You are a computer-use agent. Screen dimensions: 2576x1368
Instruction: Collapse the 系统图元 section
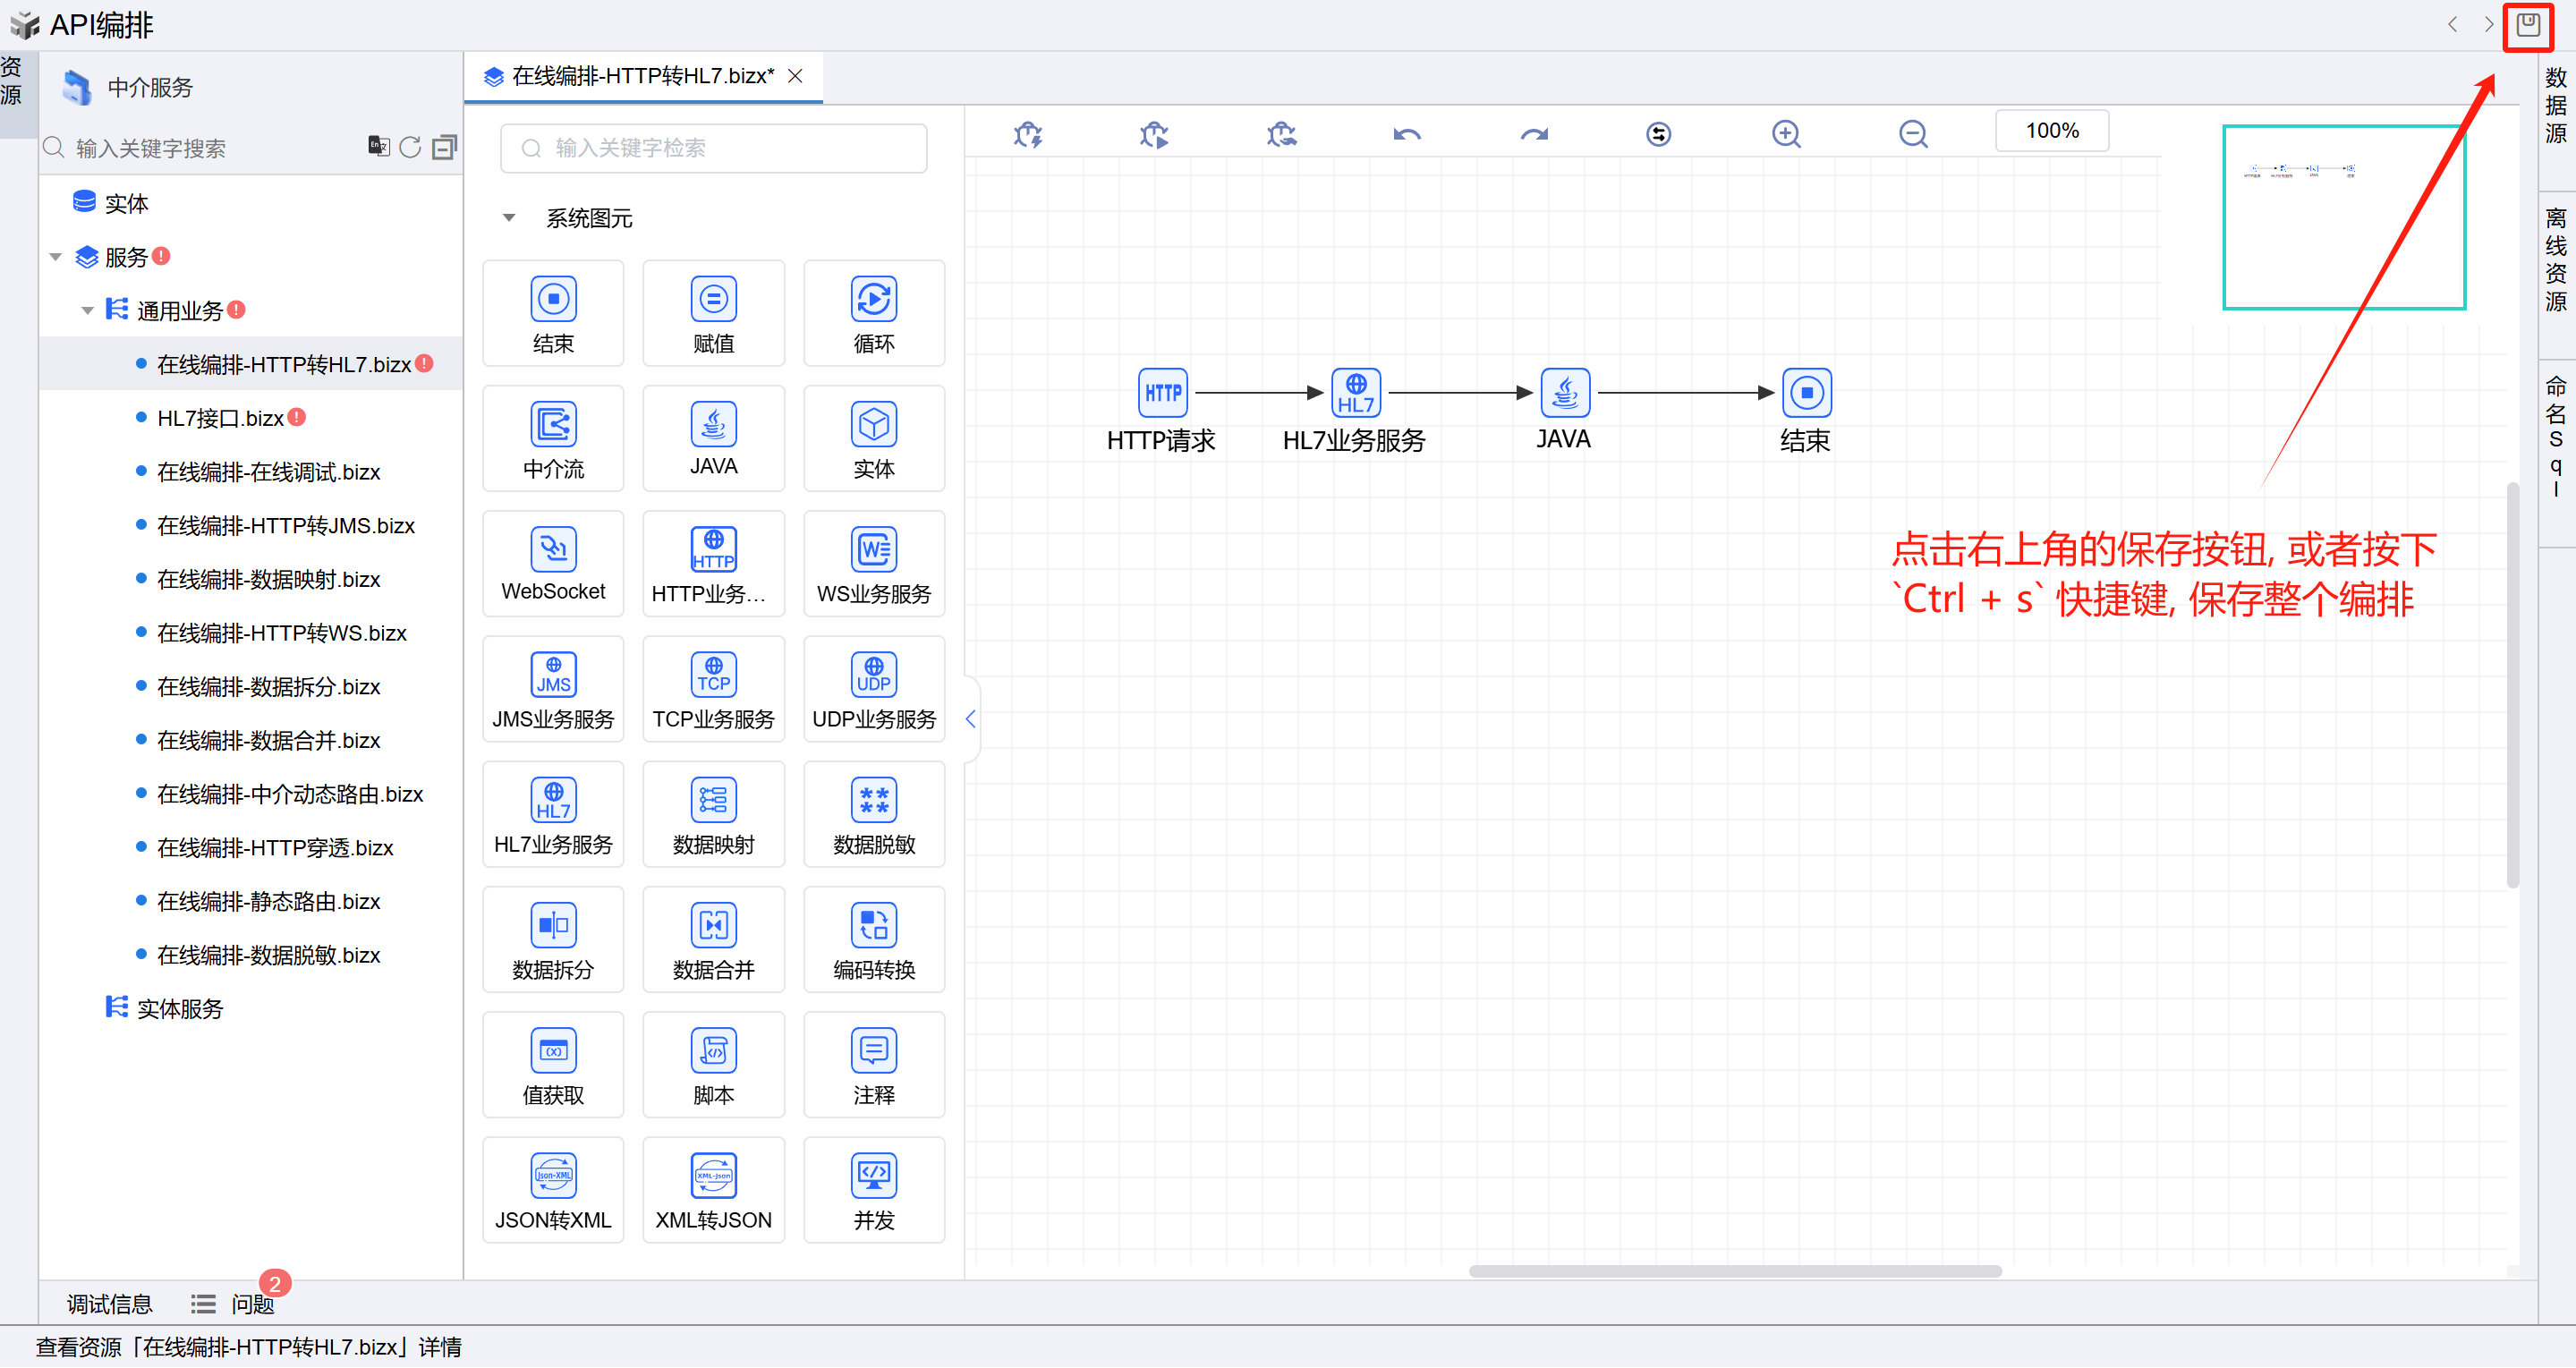click(509, 218)
